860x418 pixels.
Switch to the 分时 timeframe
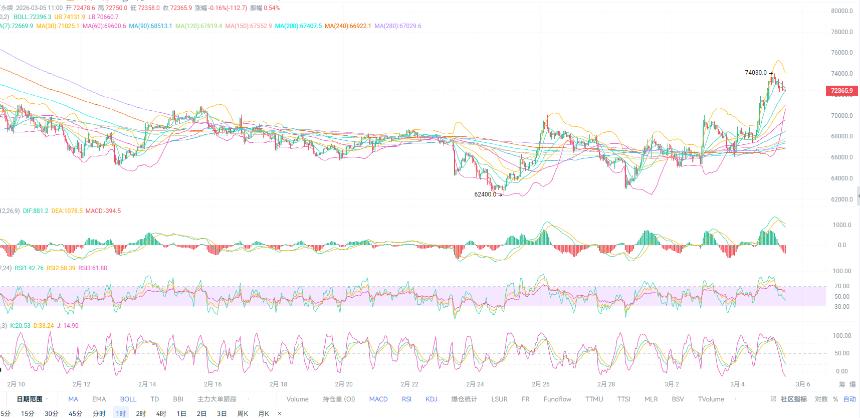[99, 413]
